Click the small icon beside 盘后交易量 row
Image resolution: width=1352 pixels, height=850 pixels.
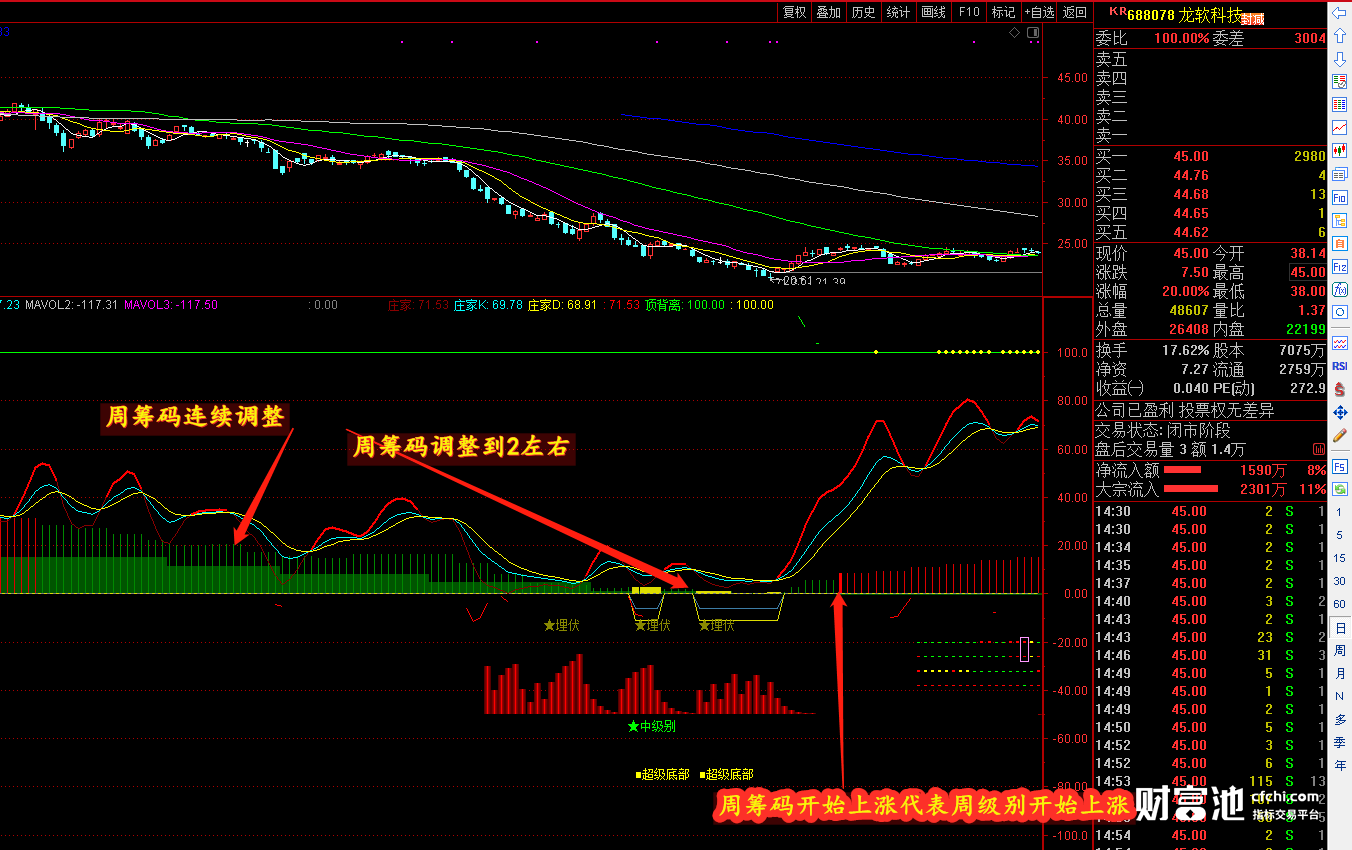click(1318, 449)
